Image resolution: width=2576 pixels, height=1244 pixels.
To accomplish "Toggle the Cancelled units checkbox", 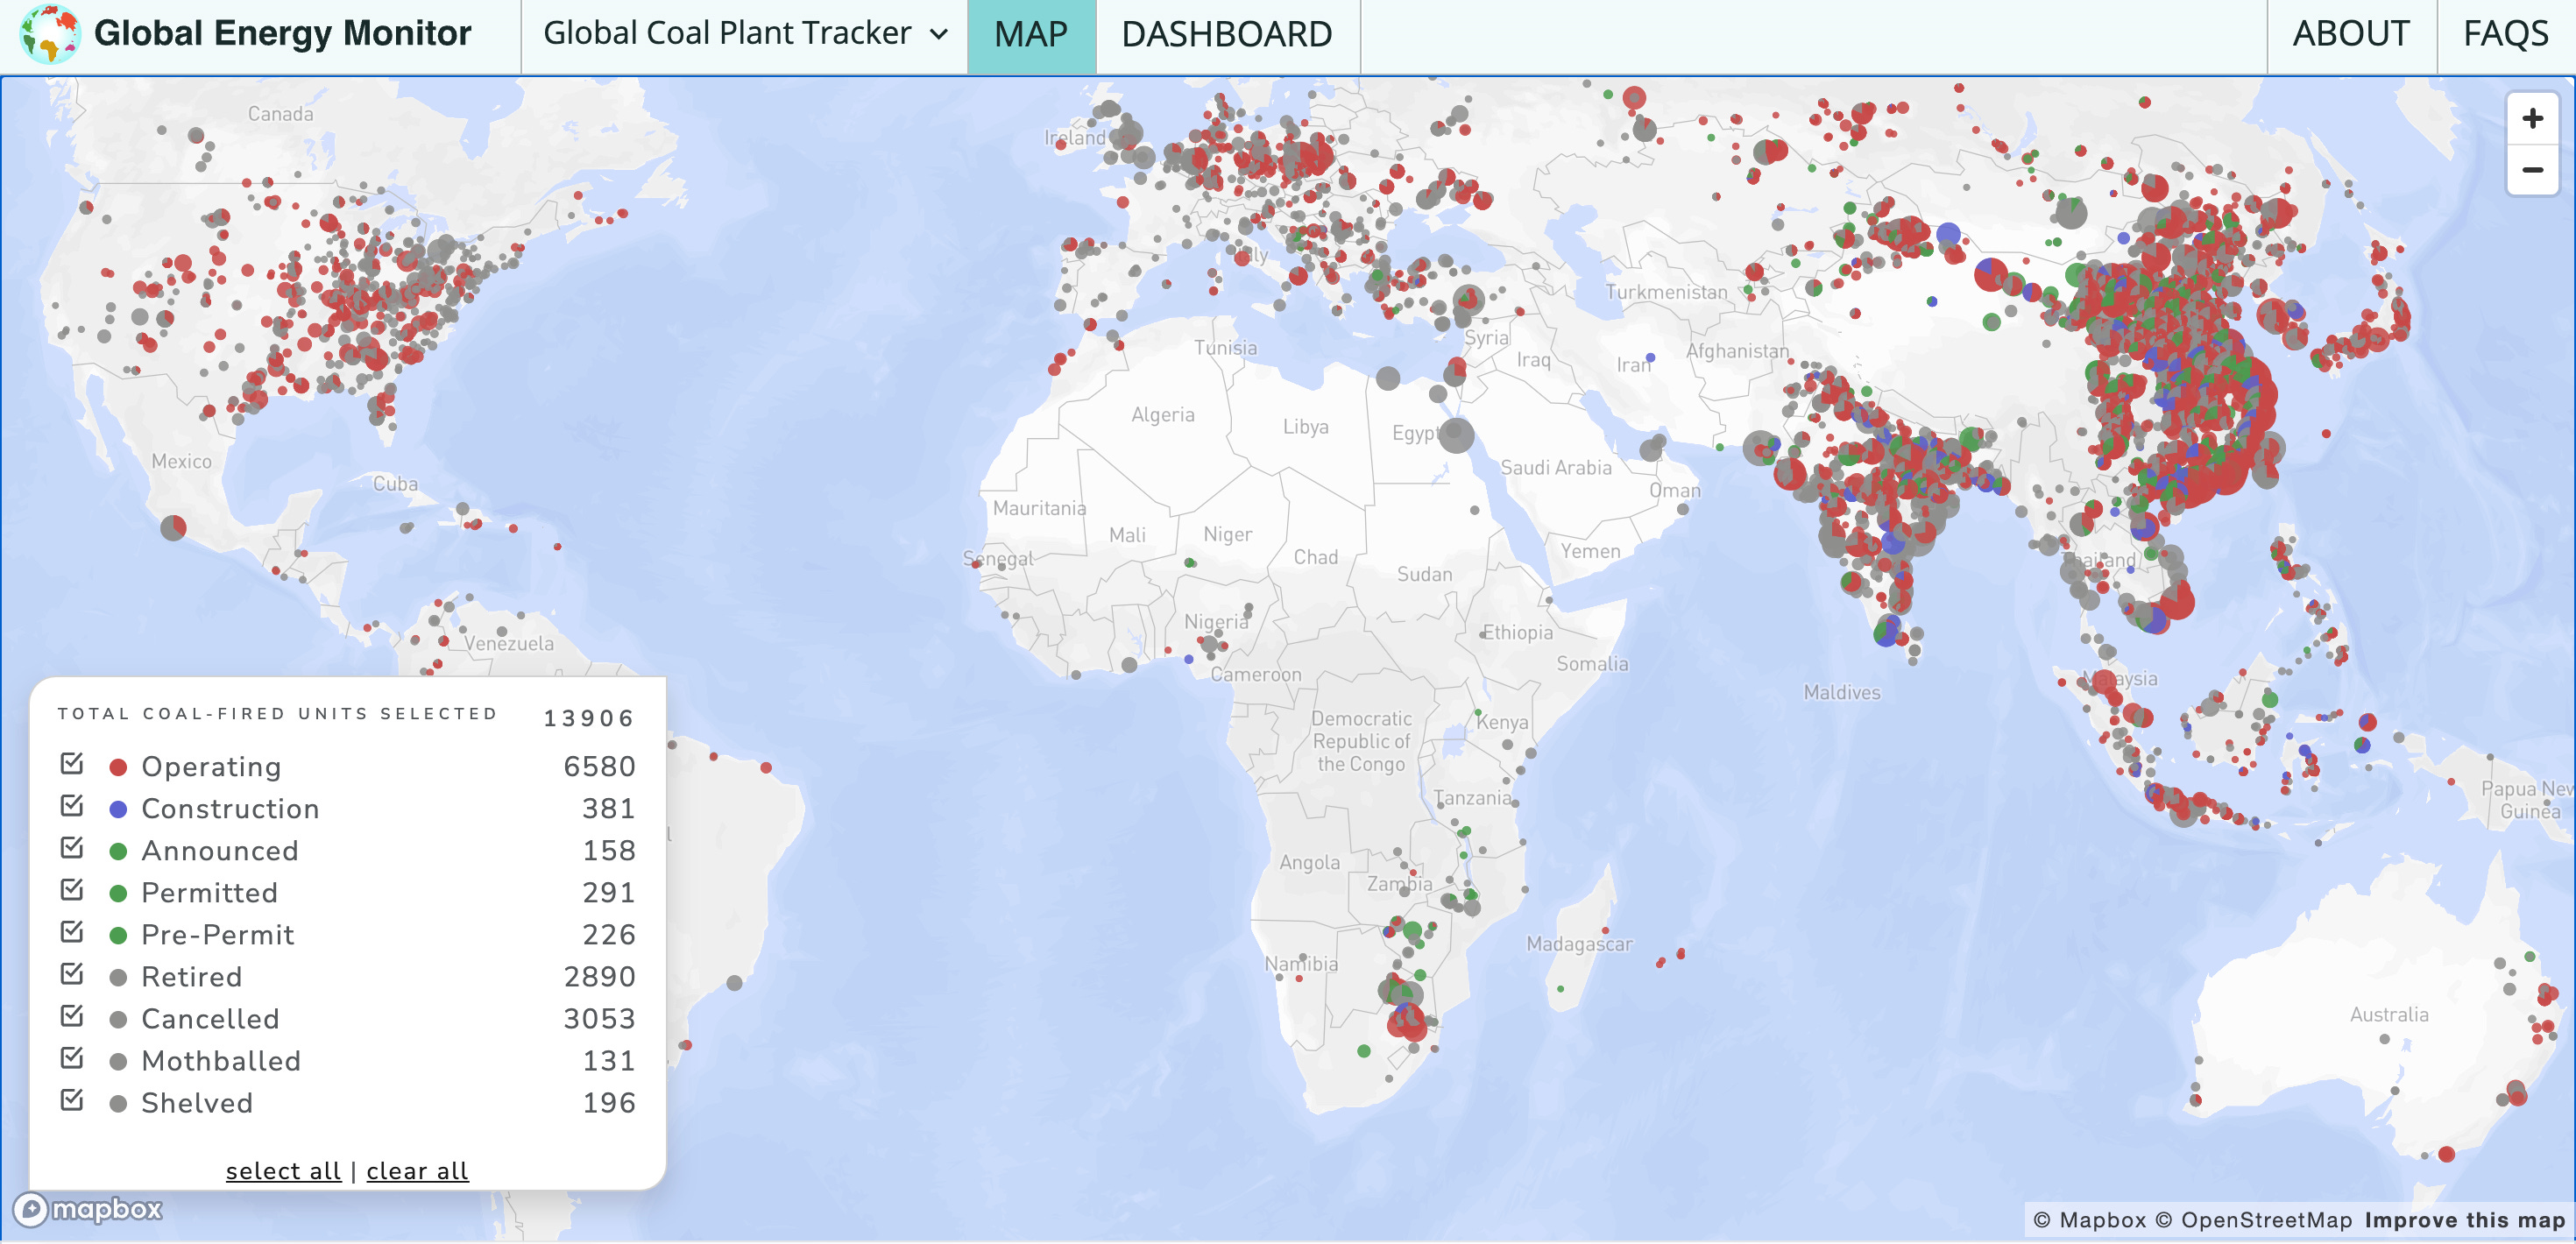I will click(x=72, y=1016).
